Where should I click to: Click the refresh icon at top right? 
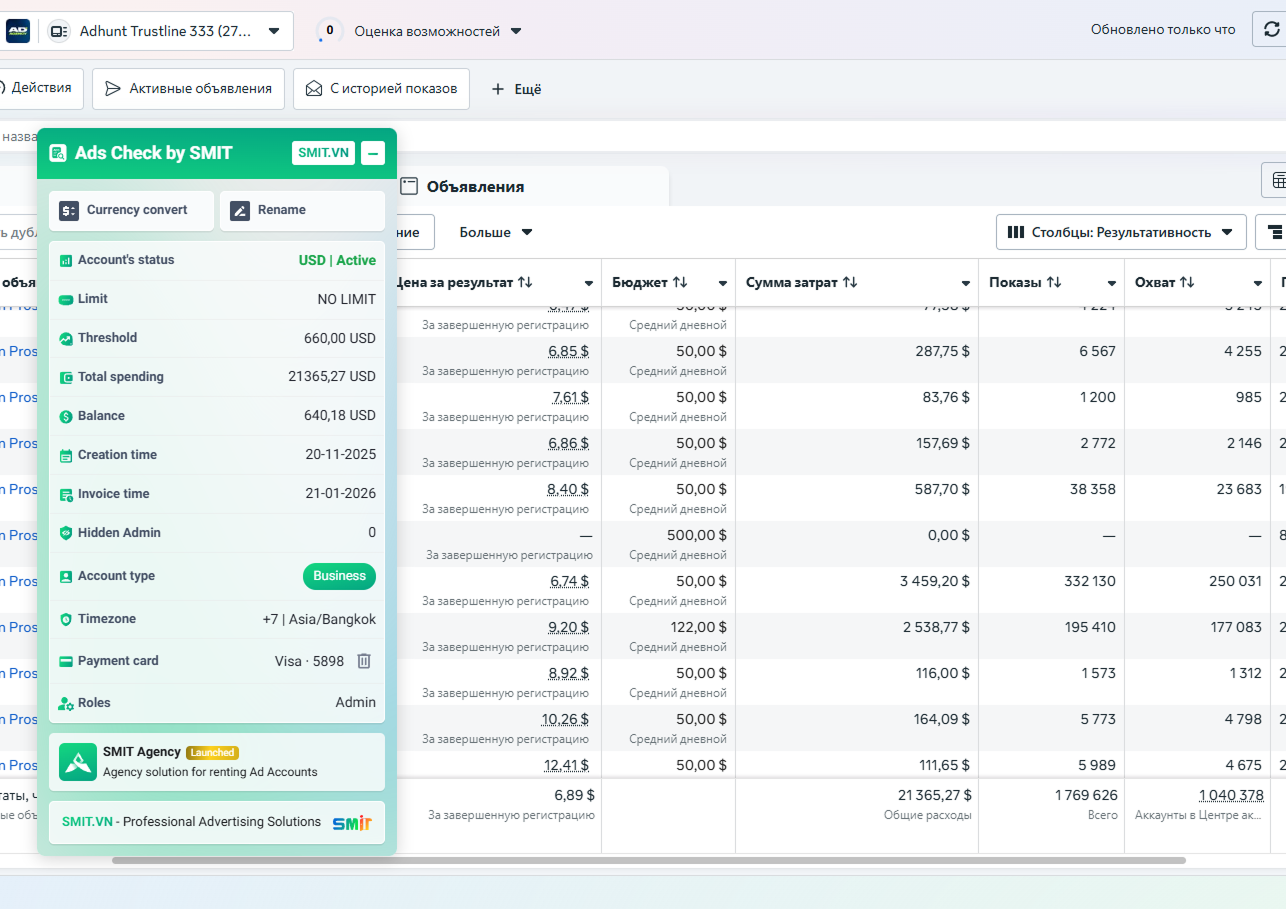(x=1271, y=30)
